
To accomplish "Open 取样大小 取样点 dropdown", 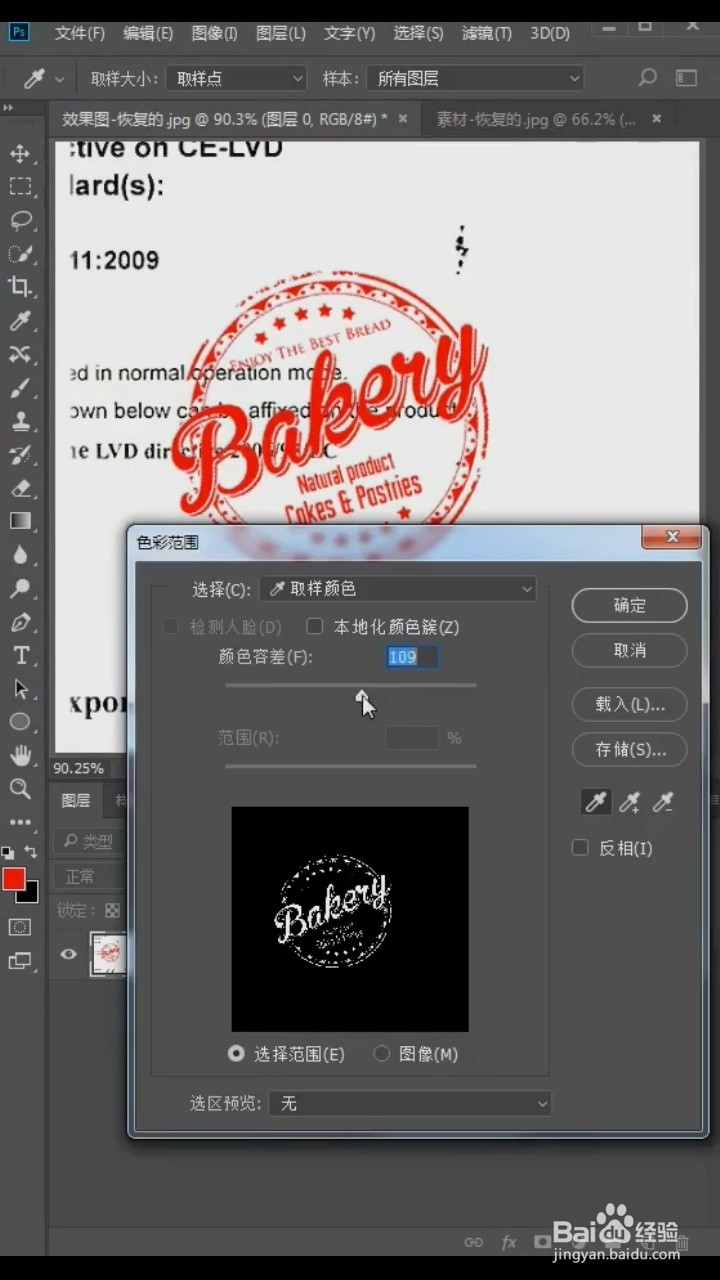I will (x=236, y=78).
